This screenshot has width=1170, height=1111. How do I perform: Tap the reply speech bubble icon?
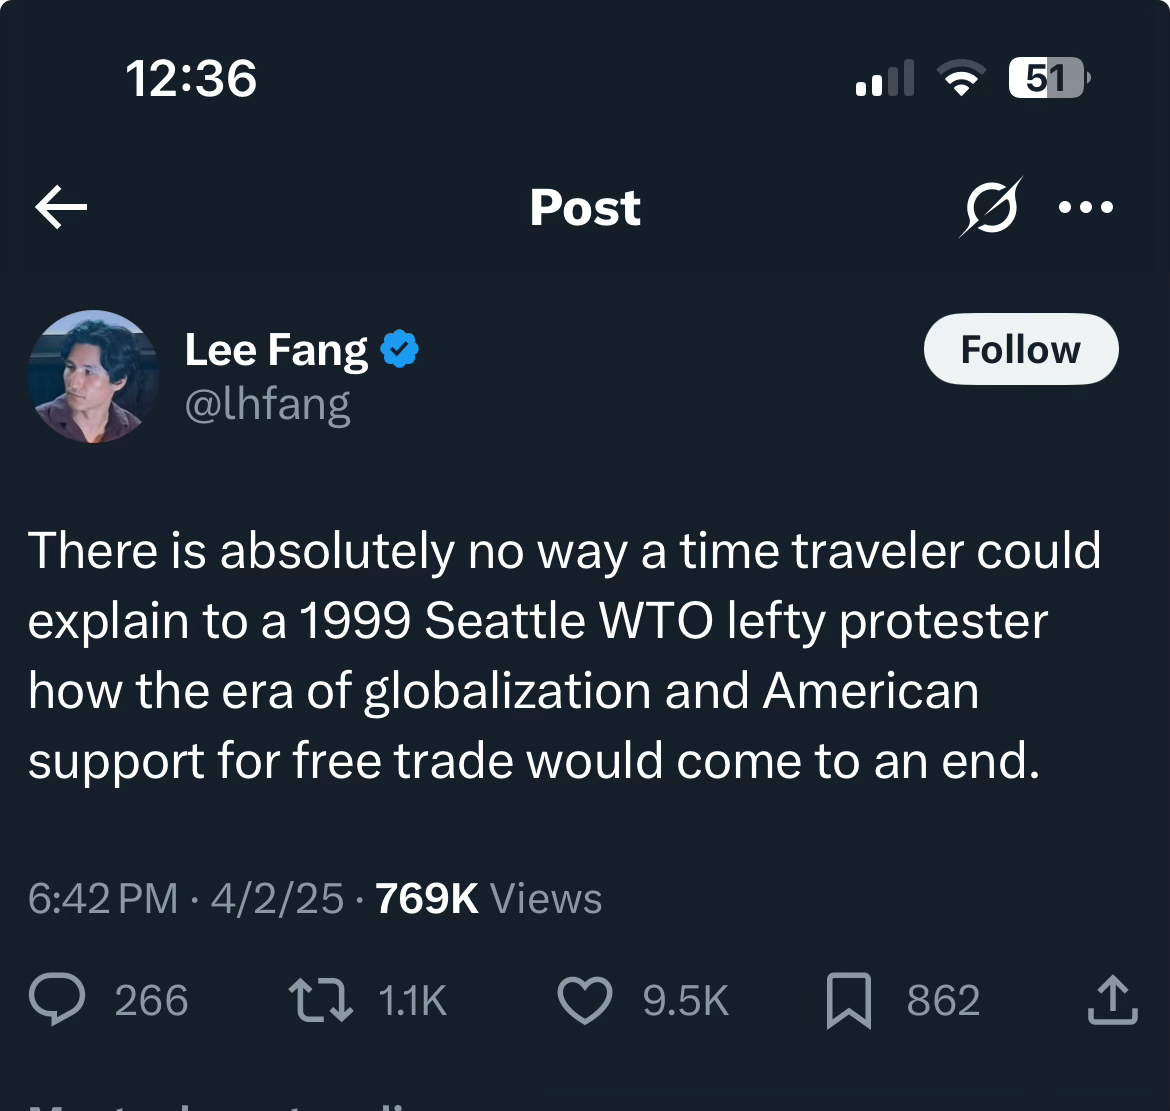click(x=57, y=1001)
